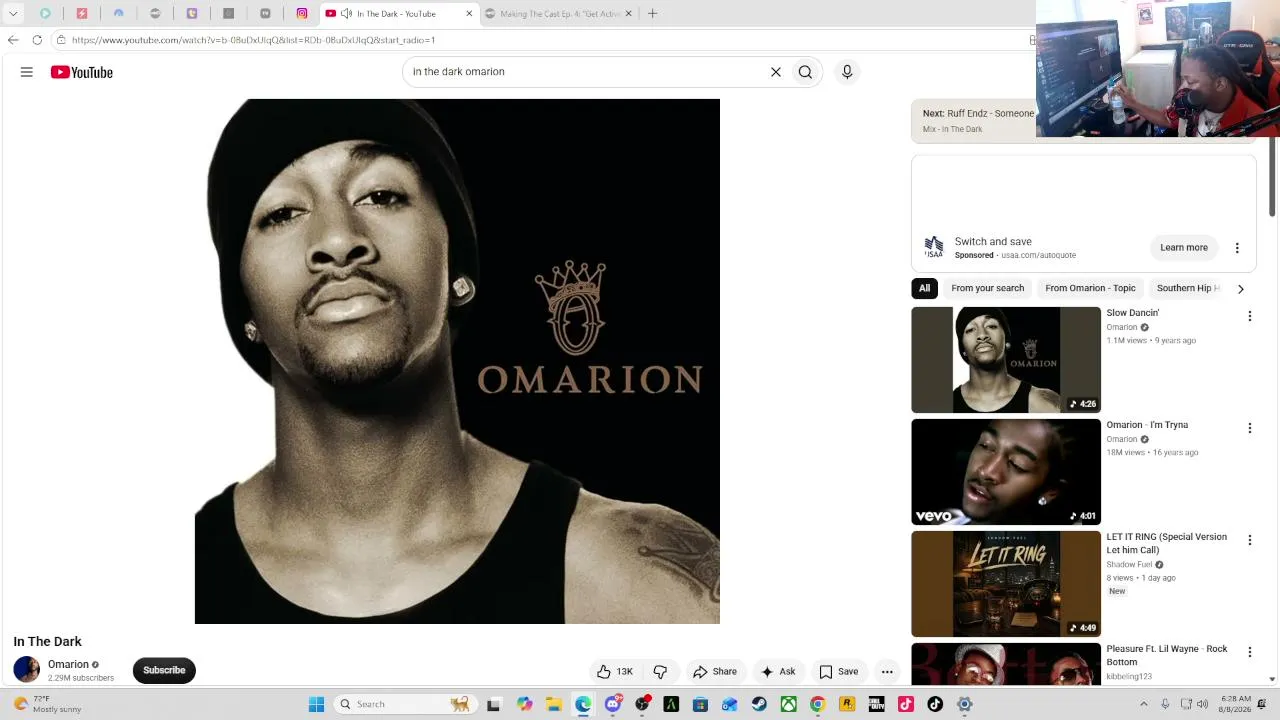
Task: Go to YouTube home via the logo
Action: click(x=82, y=72)
